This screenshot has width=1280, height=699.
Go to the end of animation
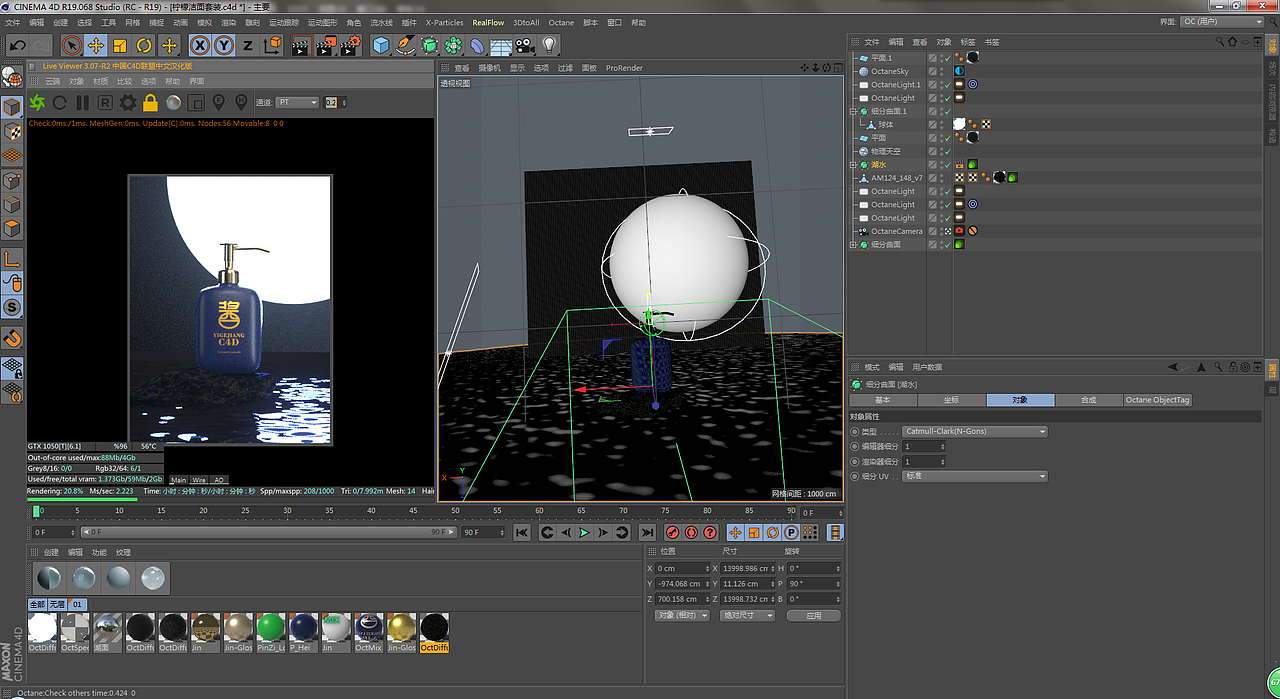[x=647, y=533]
